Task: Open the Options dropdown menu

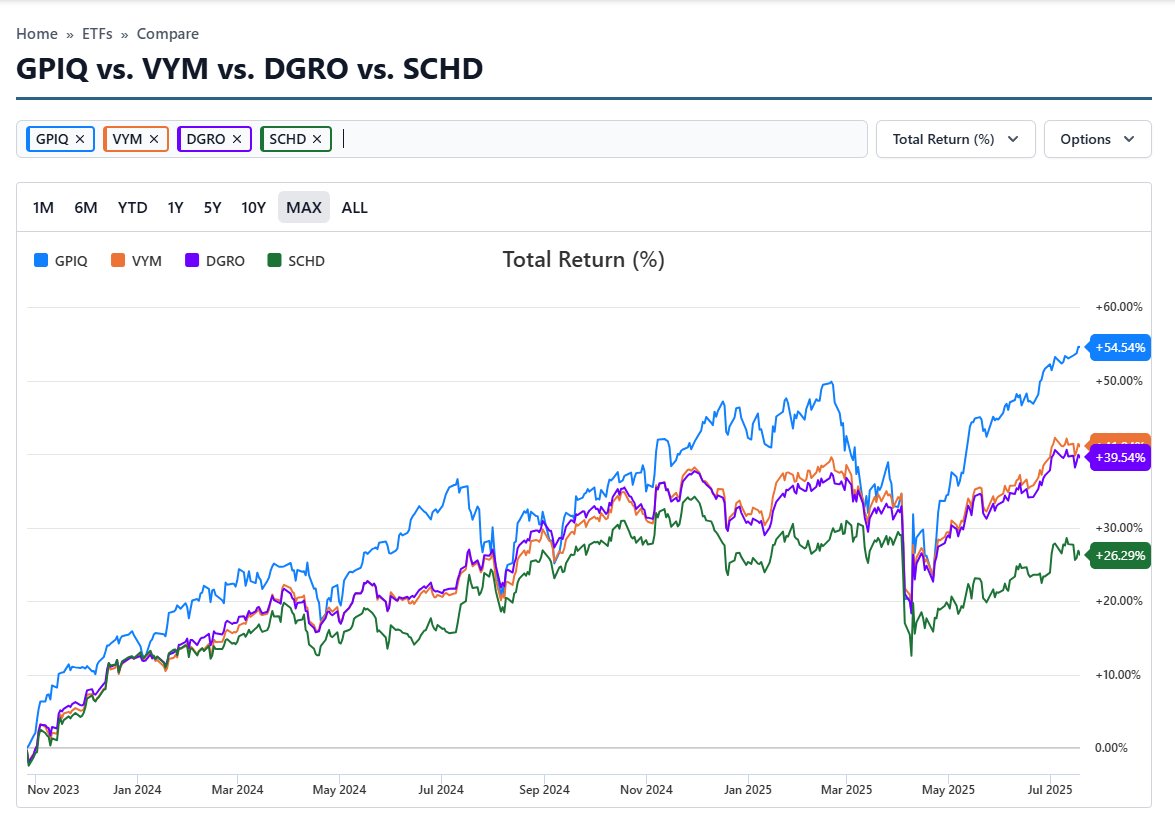Action: click(x=1097, y=139)
